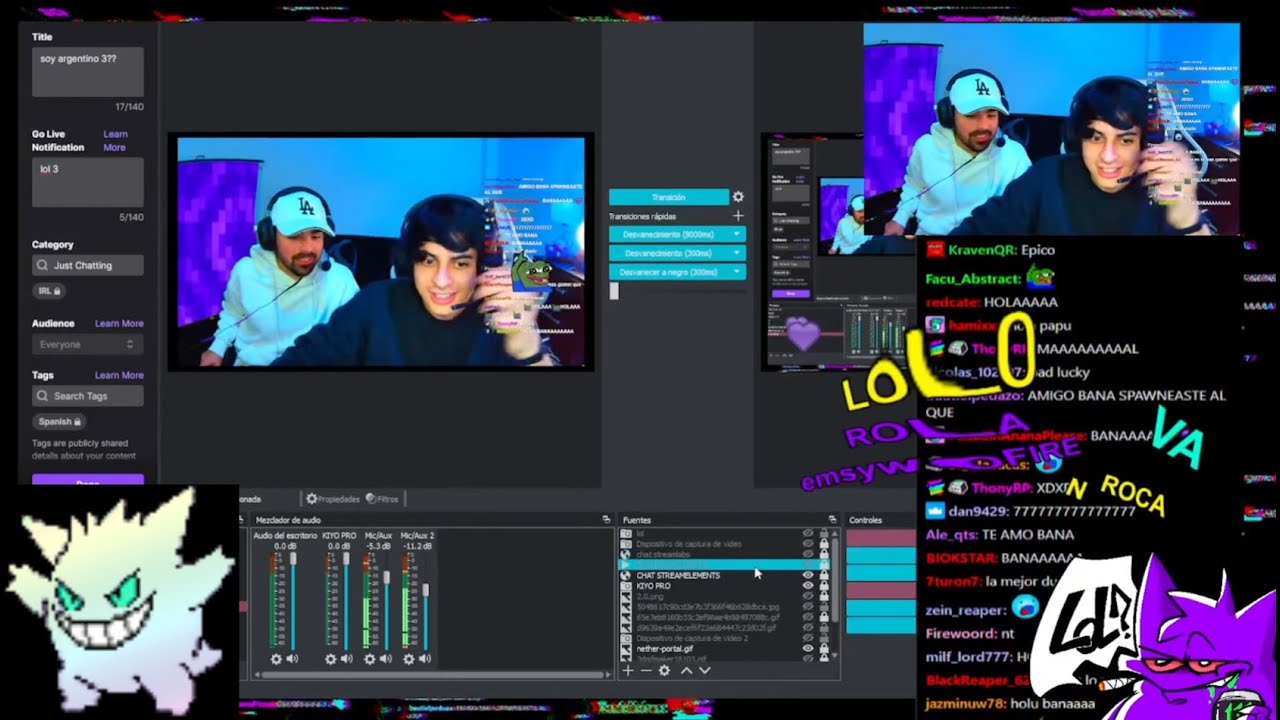1280x720 pixels.
Task: Click the stream Title input field
Action: [87, 72]
